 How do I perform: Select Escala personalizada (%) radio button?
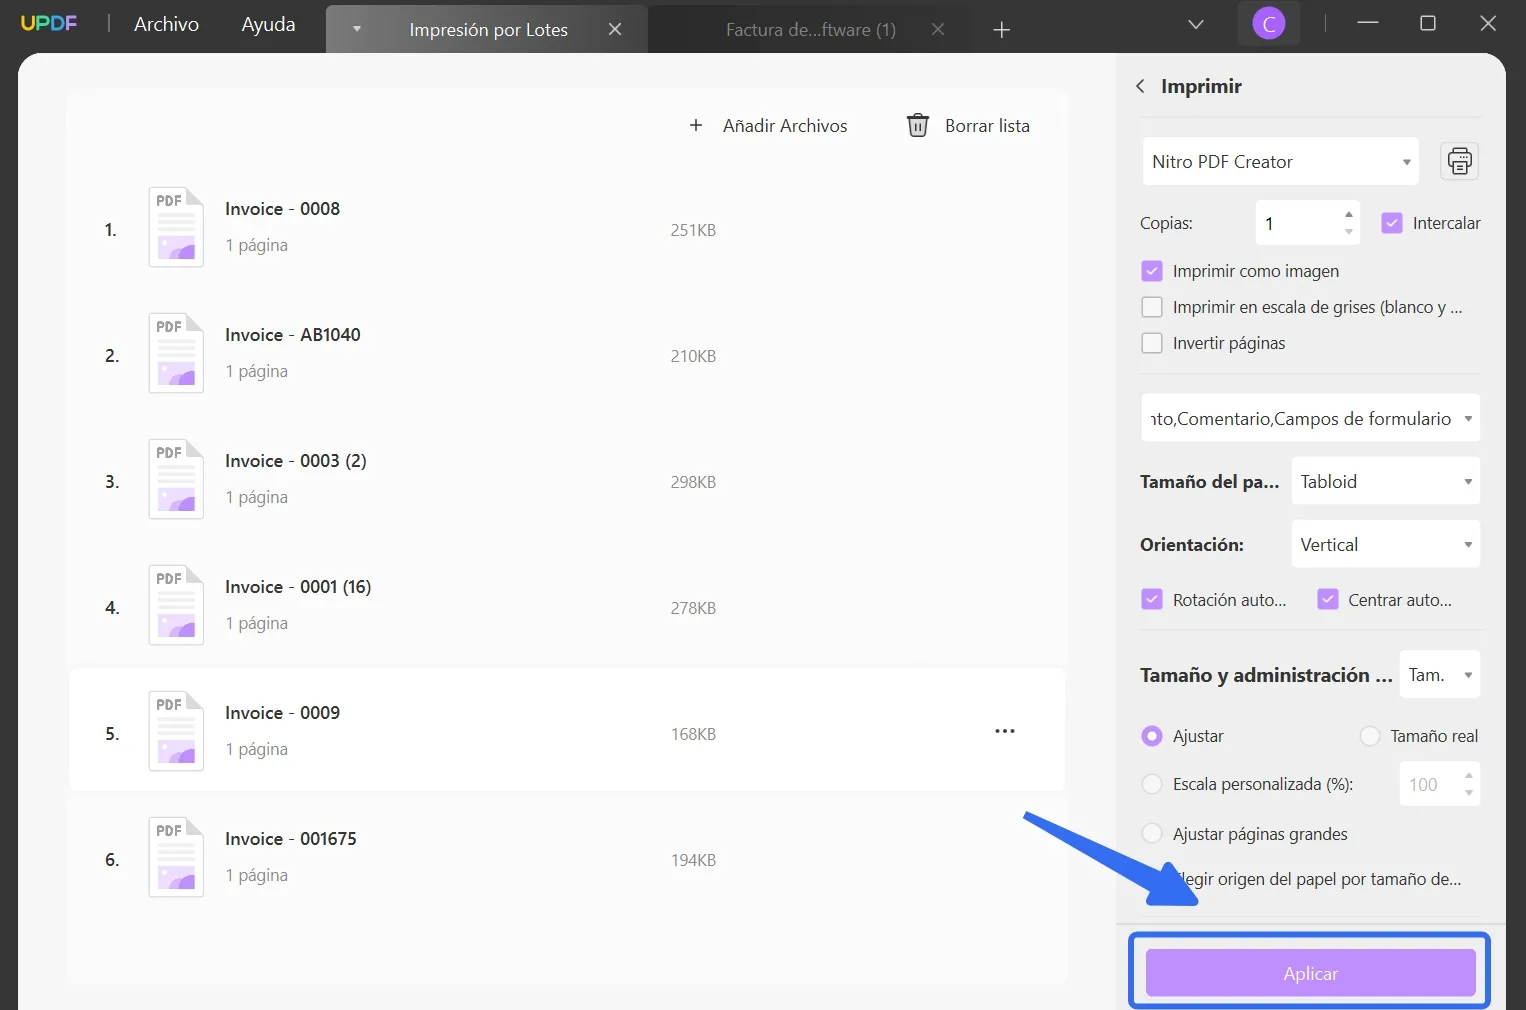coord(1152,784)
